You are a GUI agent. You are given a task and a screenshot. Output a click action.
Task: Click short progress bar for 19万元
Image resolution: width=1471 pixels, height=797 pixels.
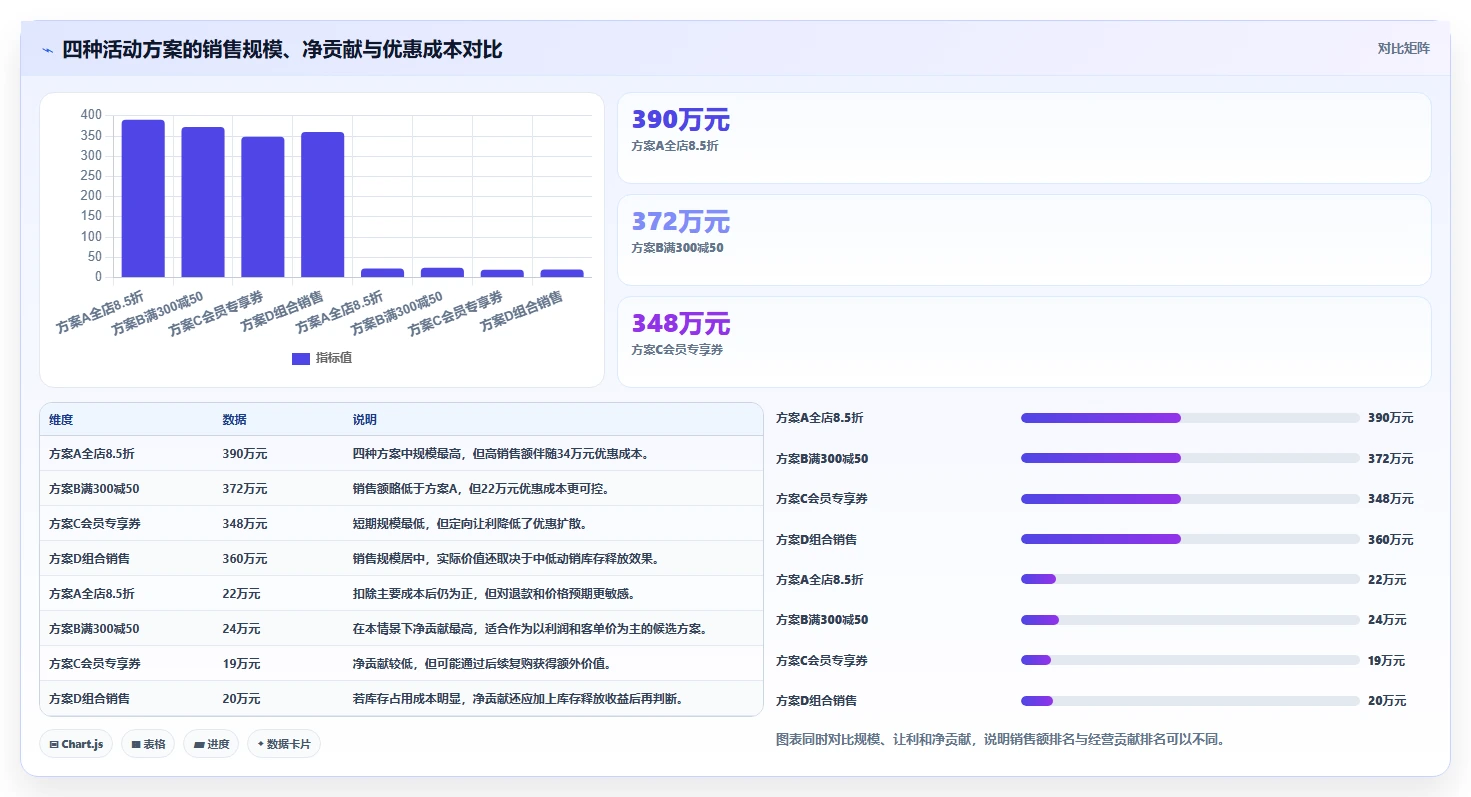tap(1190, 660)
